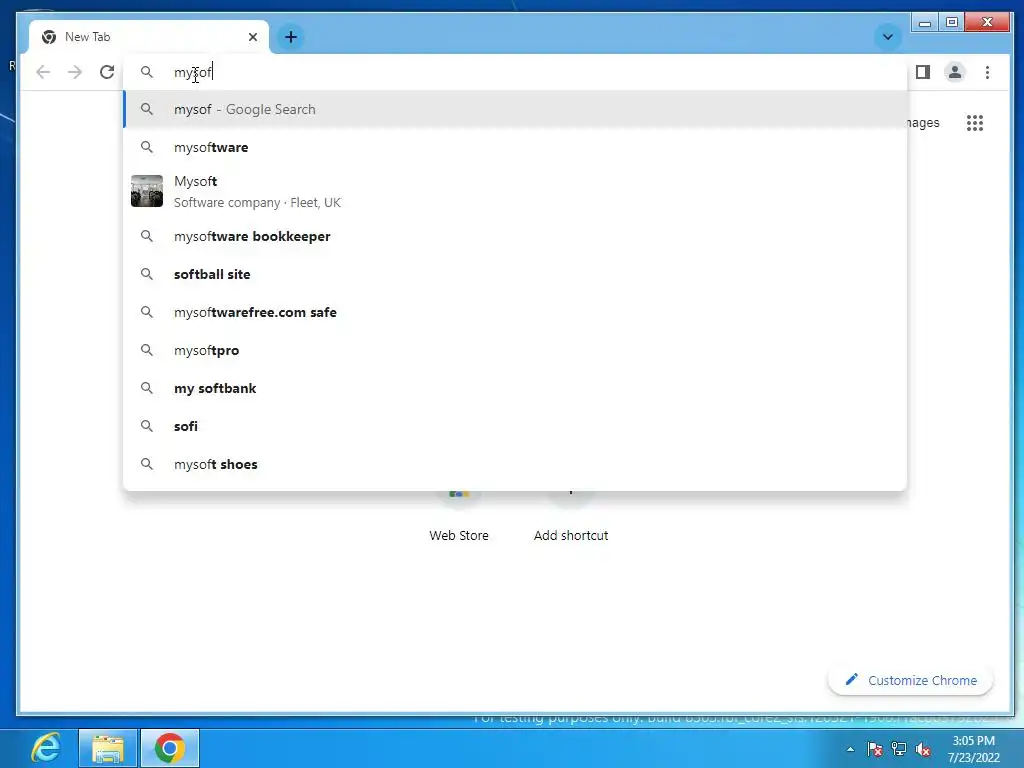
Task: Pick the 'mysoftpro' suggestion
Action: coord(515,350)
